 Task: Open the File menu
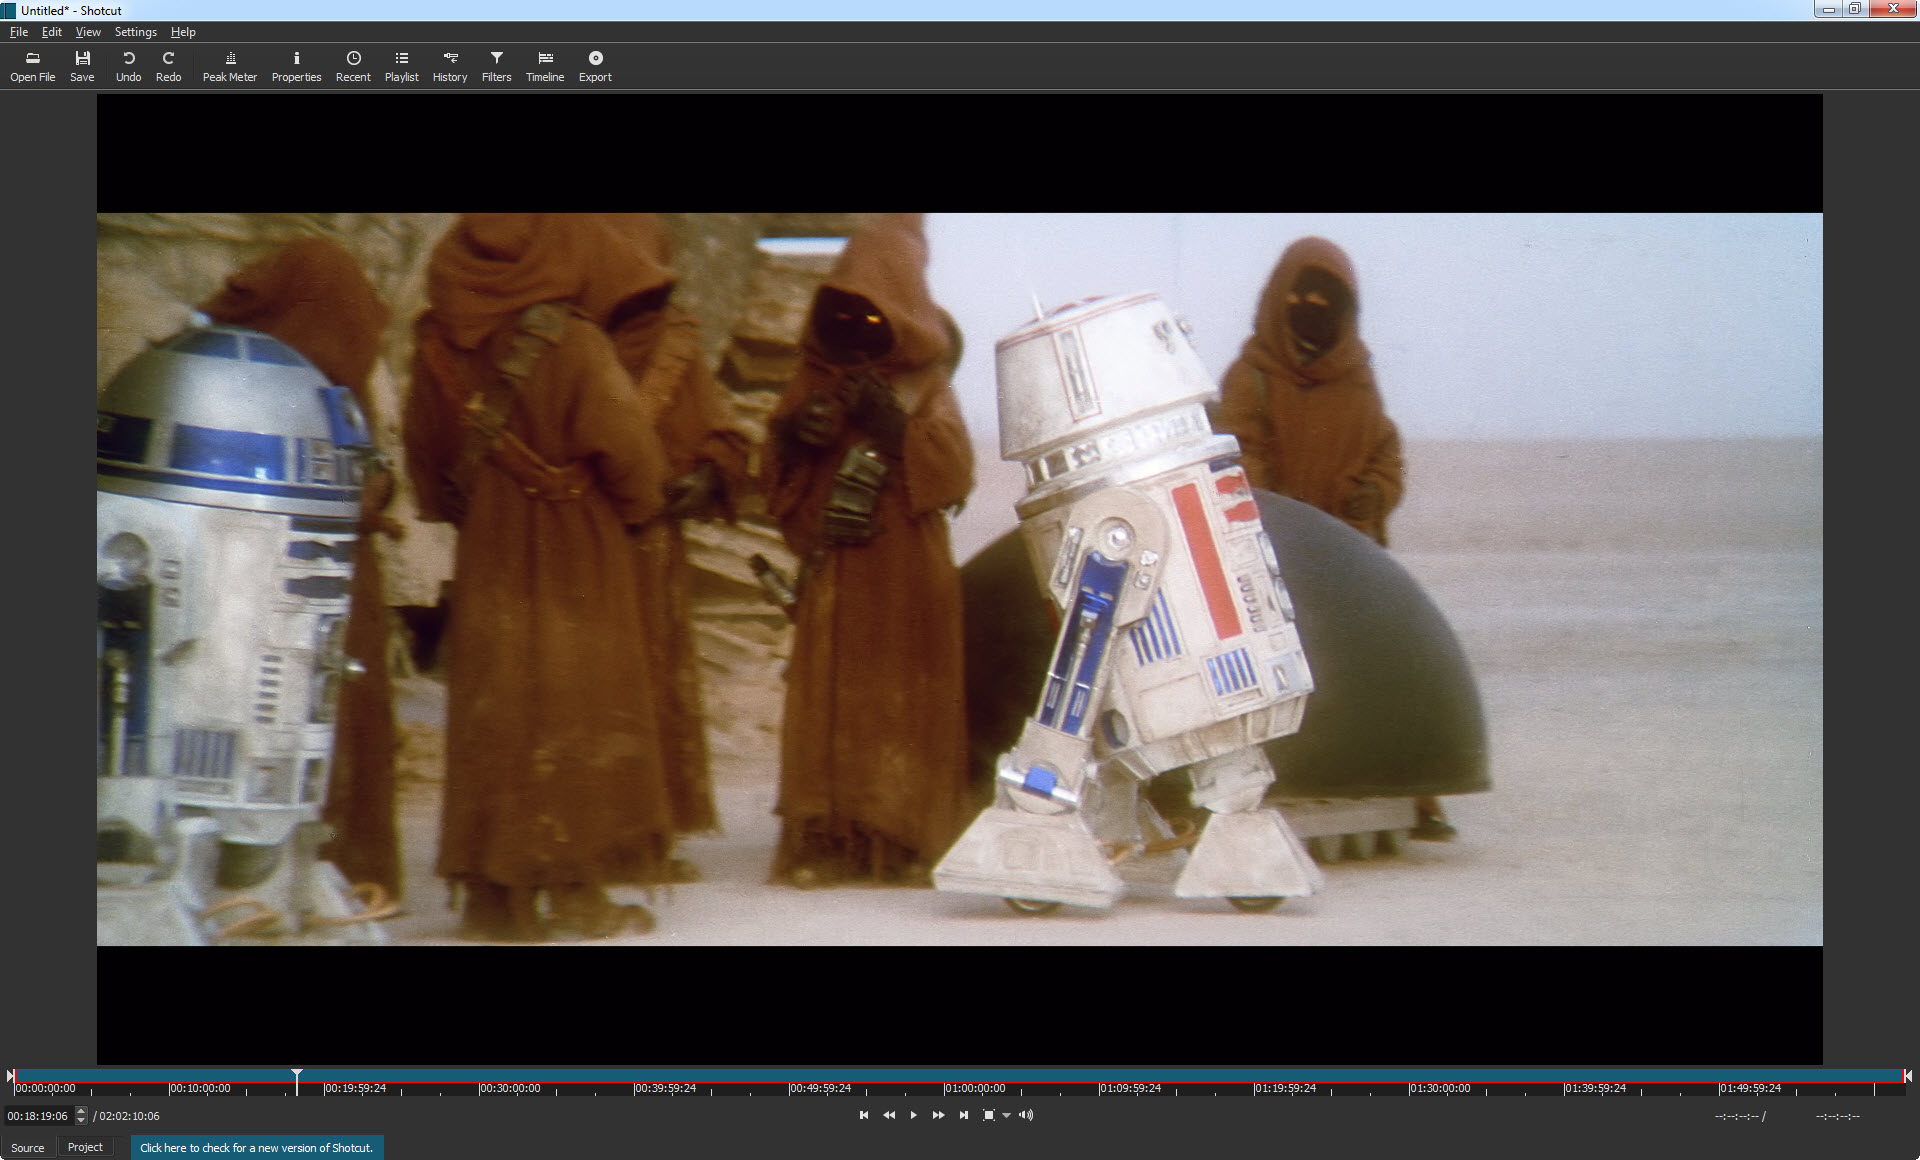tap(19, 32)
